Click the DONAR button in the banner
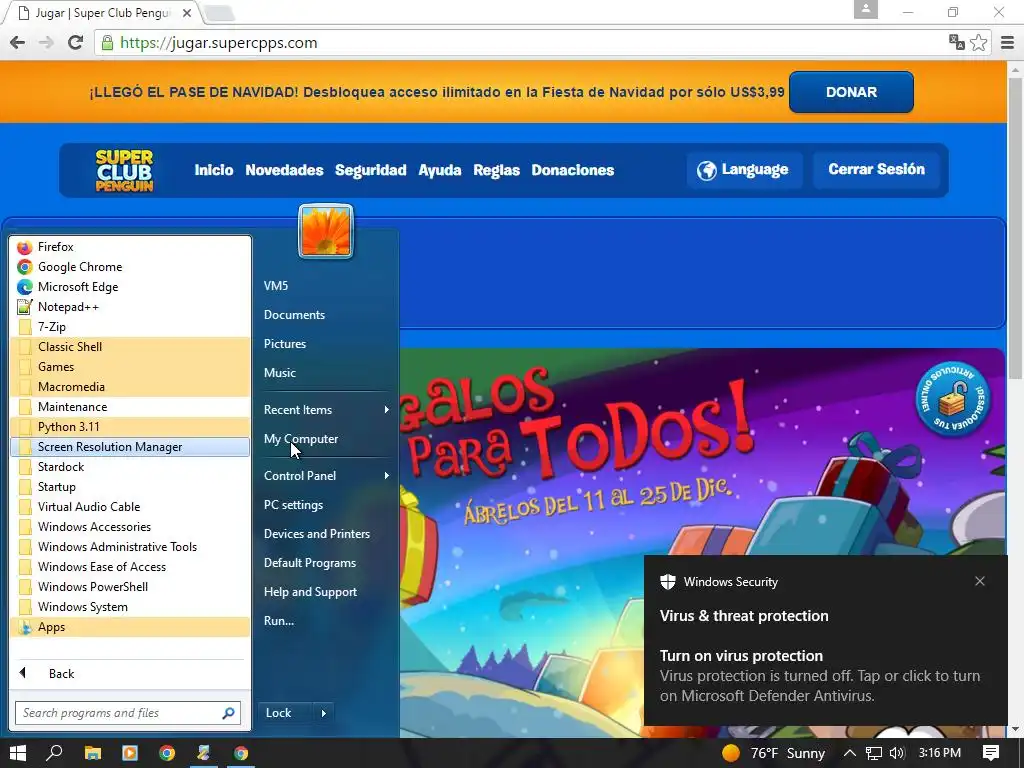The width and height of the screenshot is (1024, 768). tap(851, 92)
